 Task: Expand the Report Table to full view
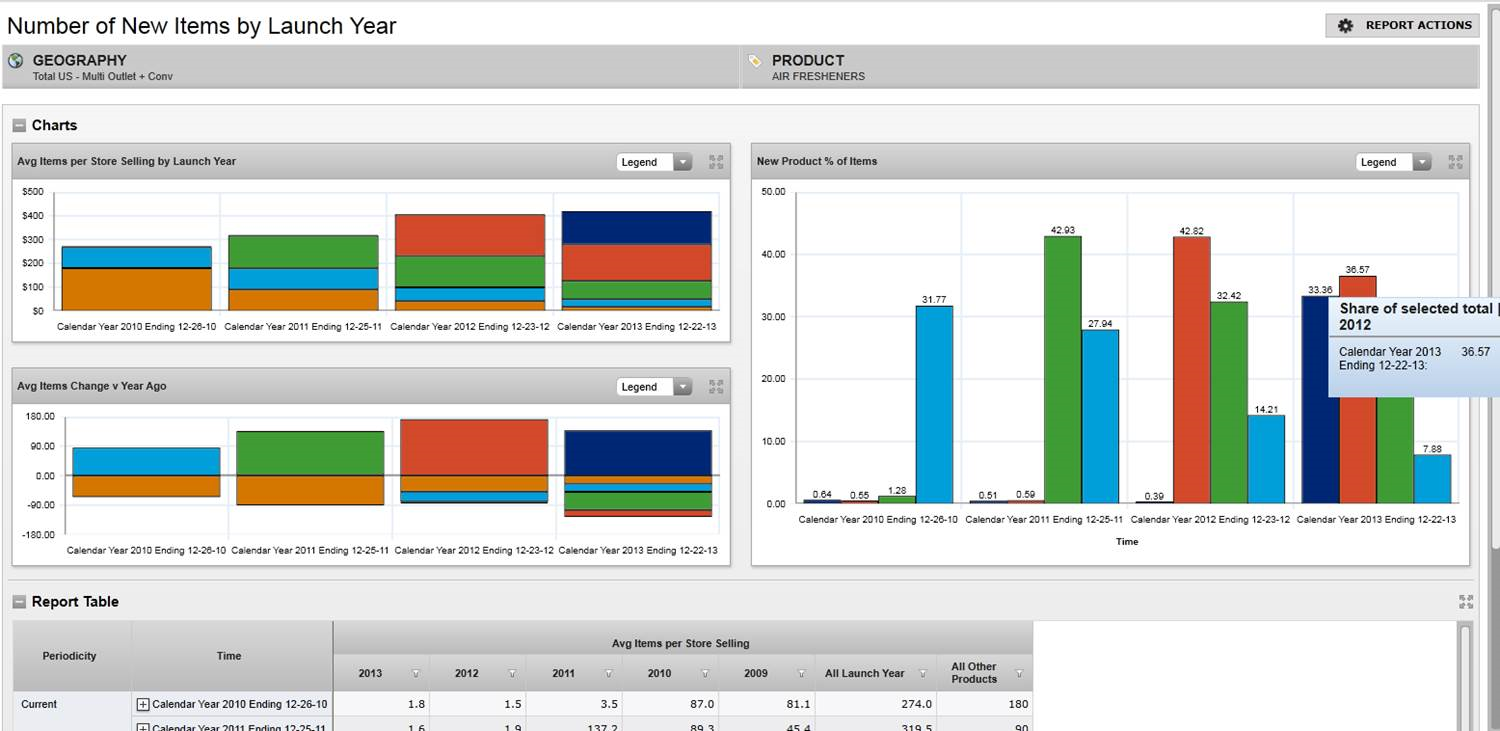pos(1466,602)
